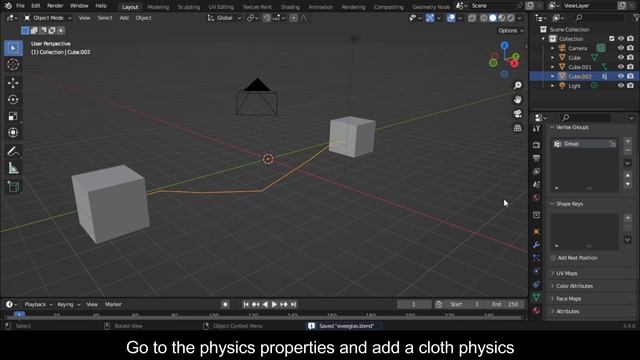Jump to the timeline start frame
This screenshot has width=640, height=360.
click(246, 304)
